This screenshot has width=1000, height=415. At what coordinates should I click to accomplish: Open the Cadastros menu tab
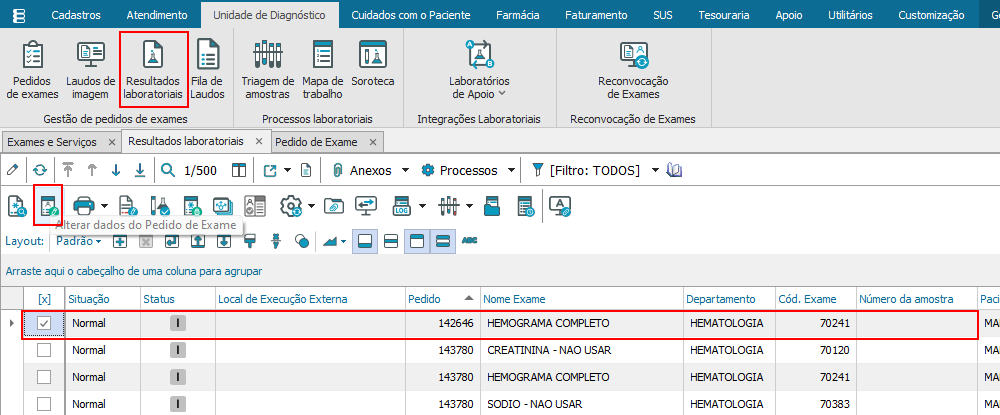click(x=76, y=15)
